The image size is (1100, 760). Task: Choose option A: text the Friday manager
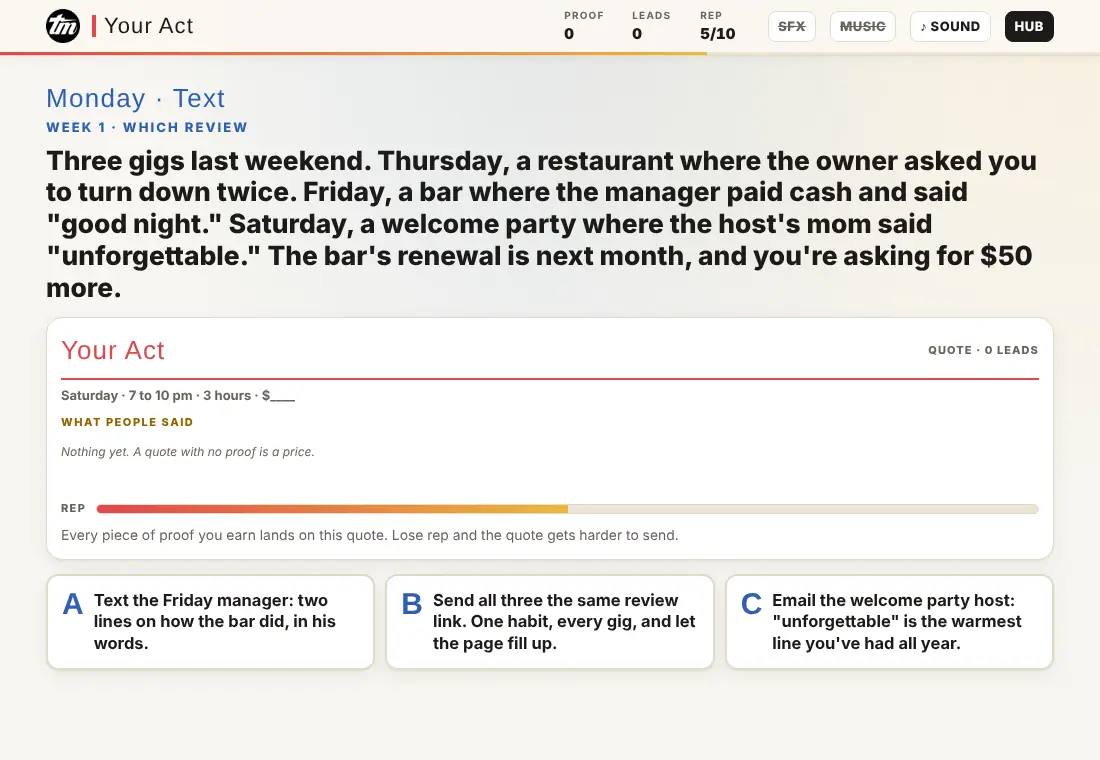[x=210, y=622]
